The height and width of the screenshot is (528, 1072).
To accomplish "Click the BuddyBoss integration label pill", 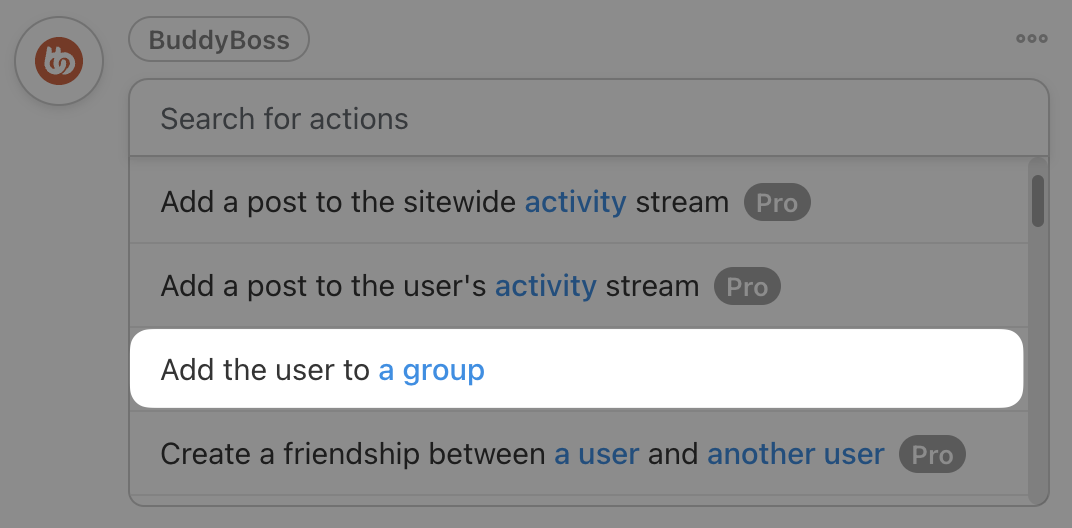I will pos(219,40).
